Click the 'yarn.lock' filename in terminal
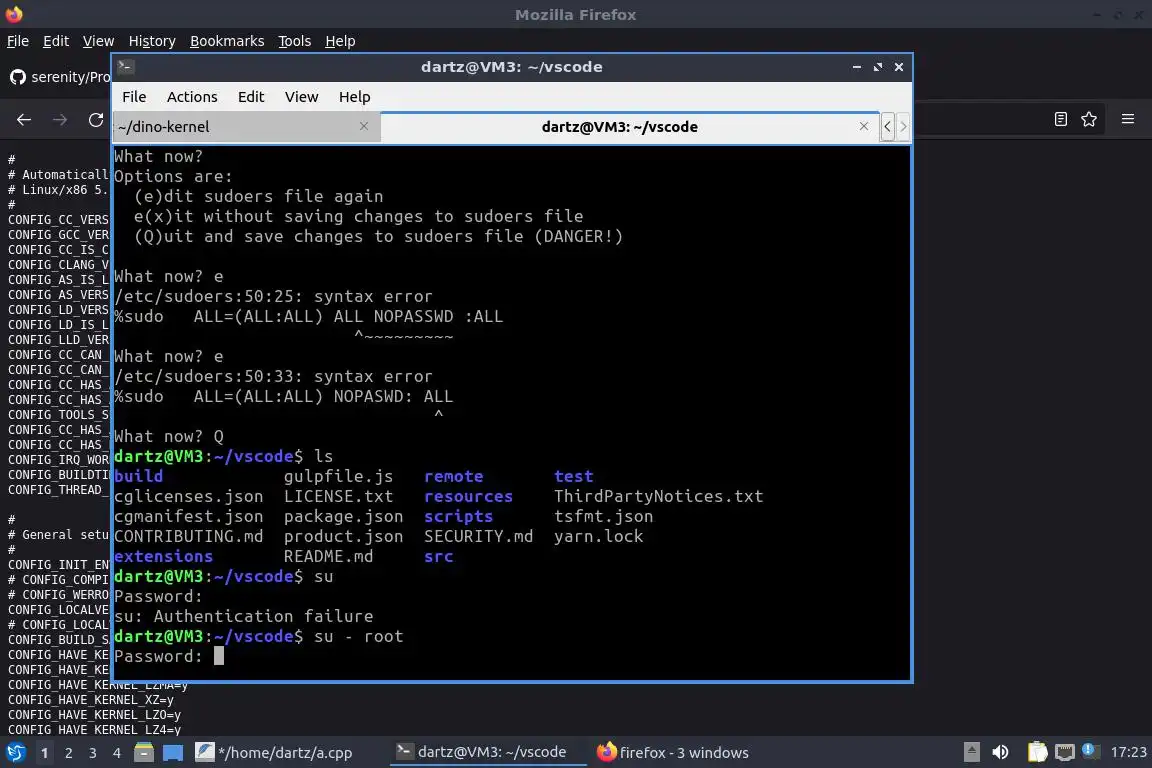Viewport: 1152px width, 768px height. (x=598, y=536)
